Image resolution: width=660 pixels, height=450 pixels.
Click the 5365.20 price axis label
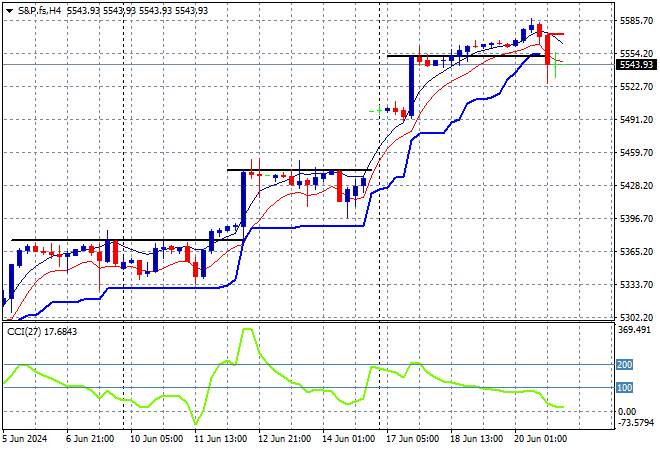[636, 252]
